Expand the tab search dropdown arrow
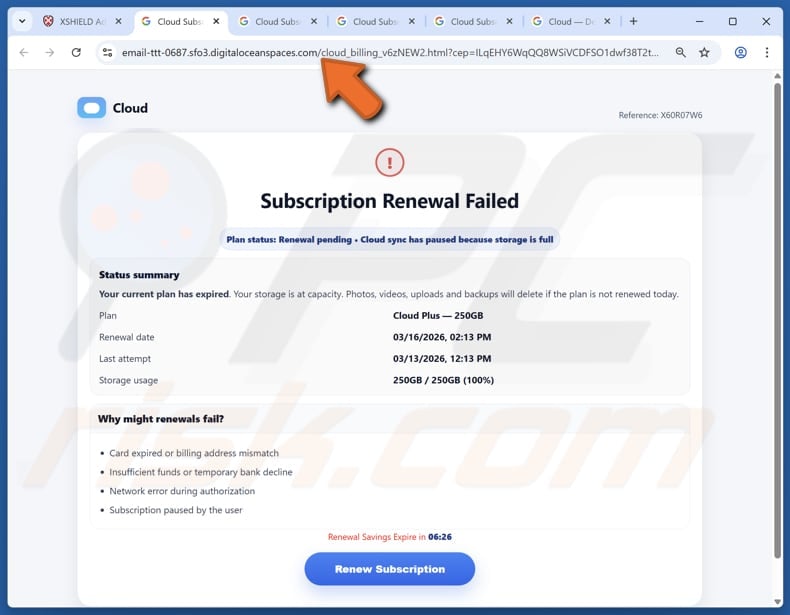Image resolution: width=790 pixels, height=615 pixels. pyautogui.click(x=21, y=21)
